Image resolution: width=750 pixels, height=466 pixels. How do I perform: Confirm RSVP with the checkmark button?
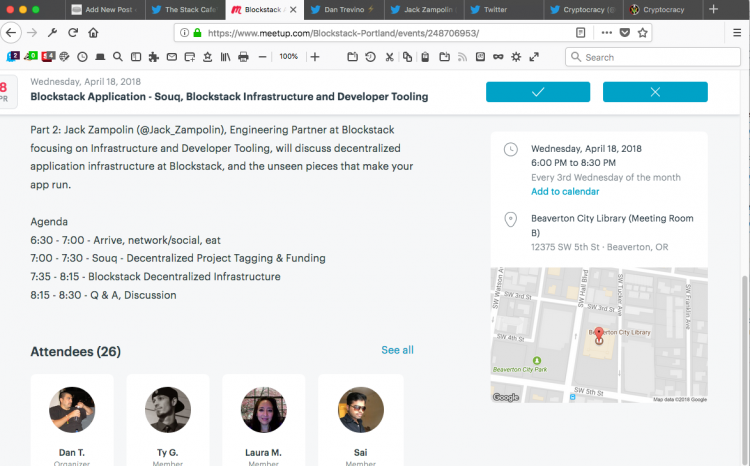(x=538, y=92)
